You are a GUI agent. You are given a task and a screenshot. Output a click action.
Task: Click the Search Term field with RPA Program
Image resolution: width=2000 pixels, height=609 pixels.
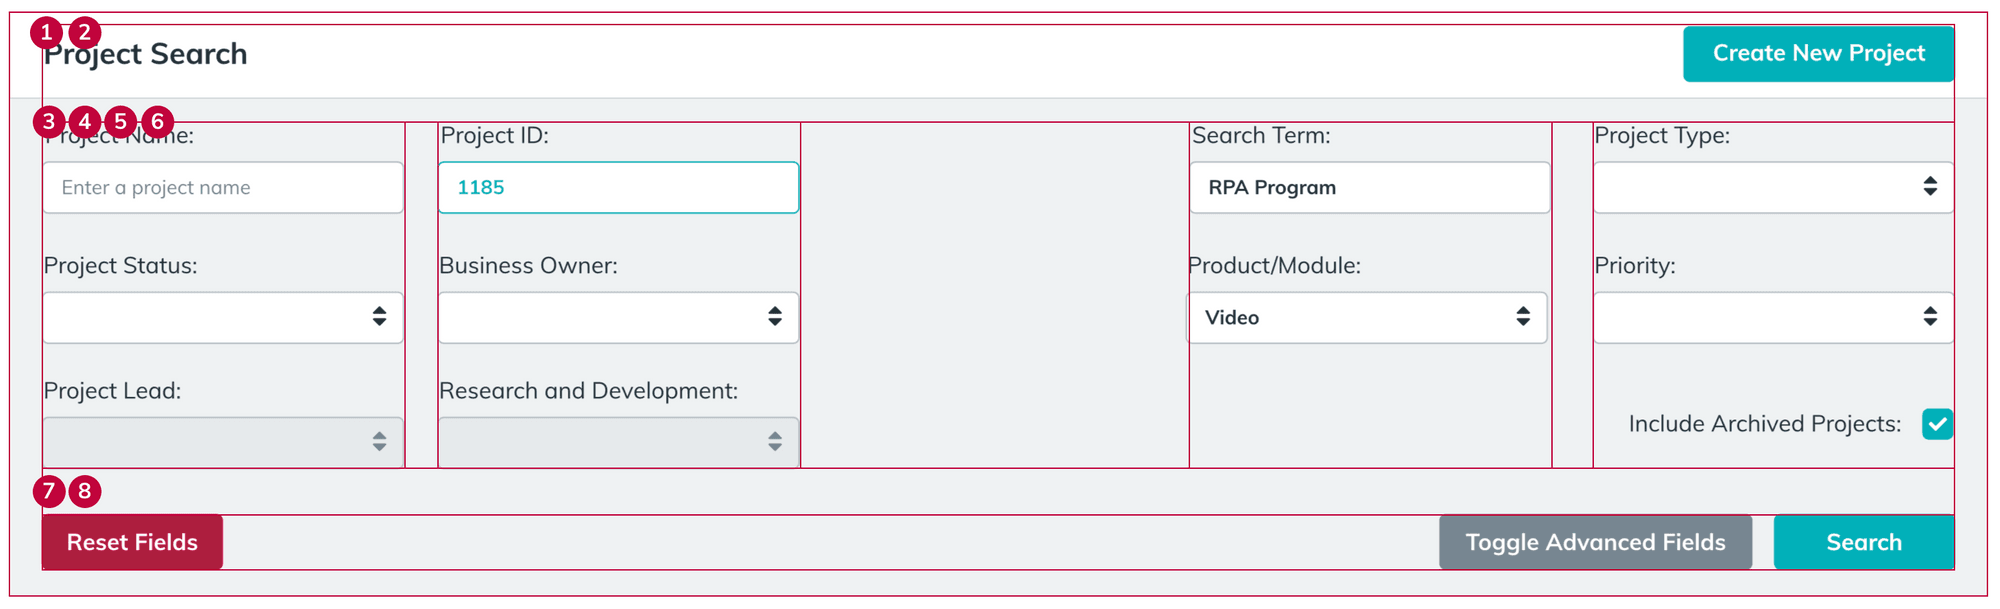point(1369,188)
